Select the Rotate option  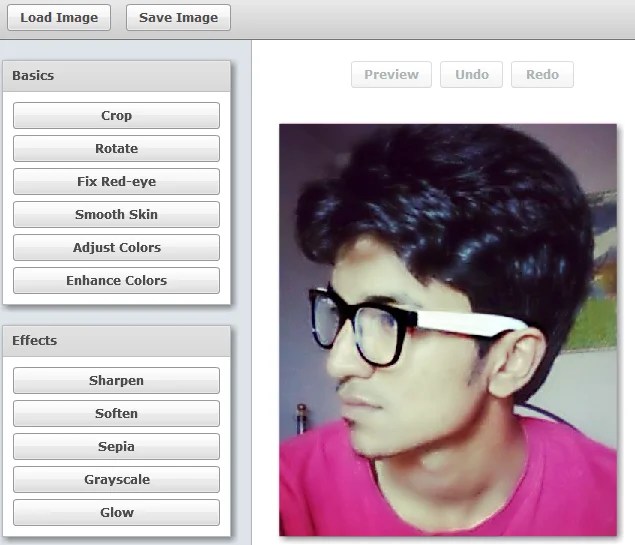[116, 148]
